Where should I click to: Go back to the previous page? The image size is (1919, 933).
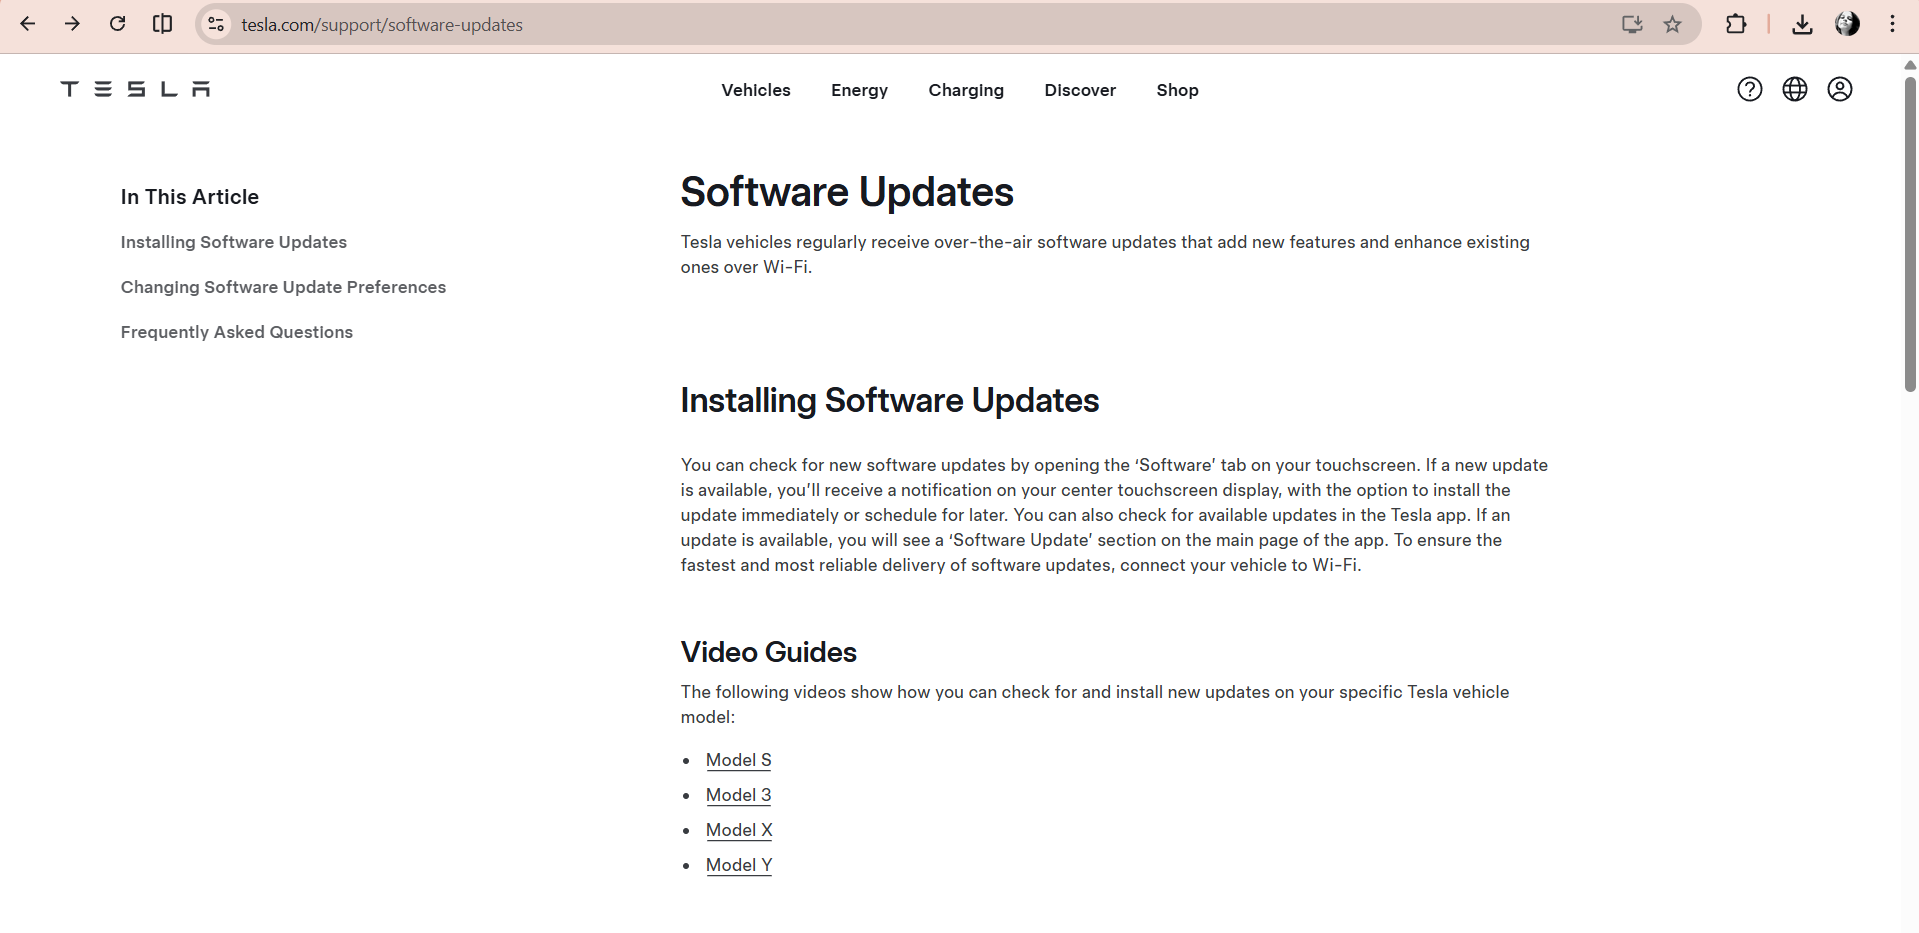coord(28,24)
